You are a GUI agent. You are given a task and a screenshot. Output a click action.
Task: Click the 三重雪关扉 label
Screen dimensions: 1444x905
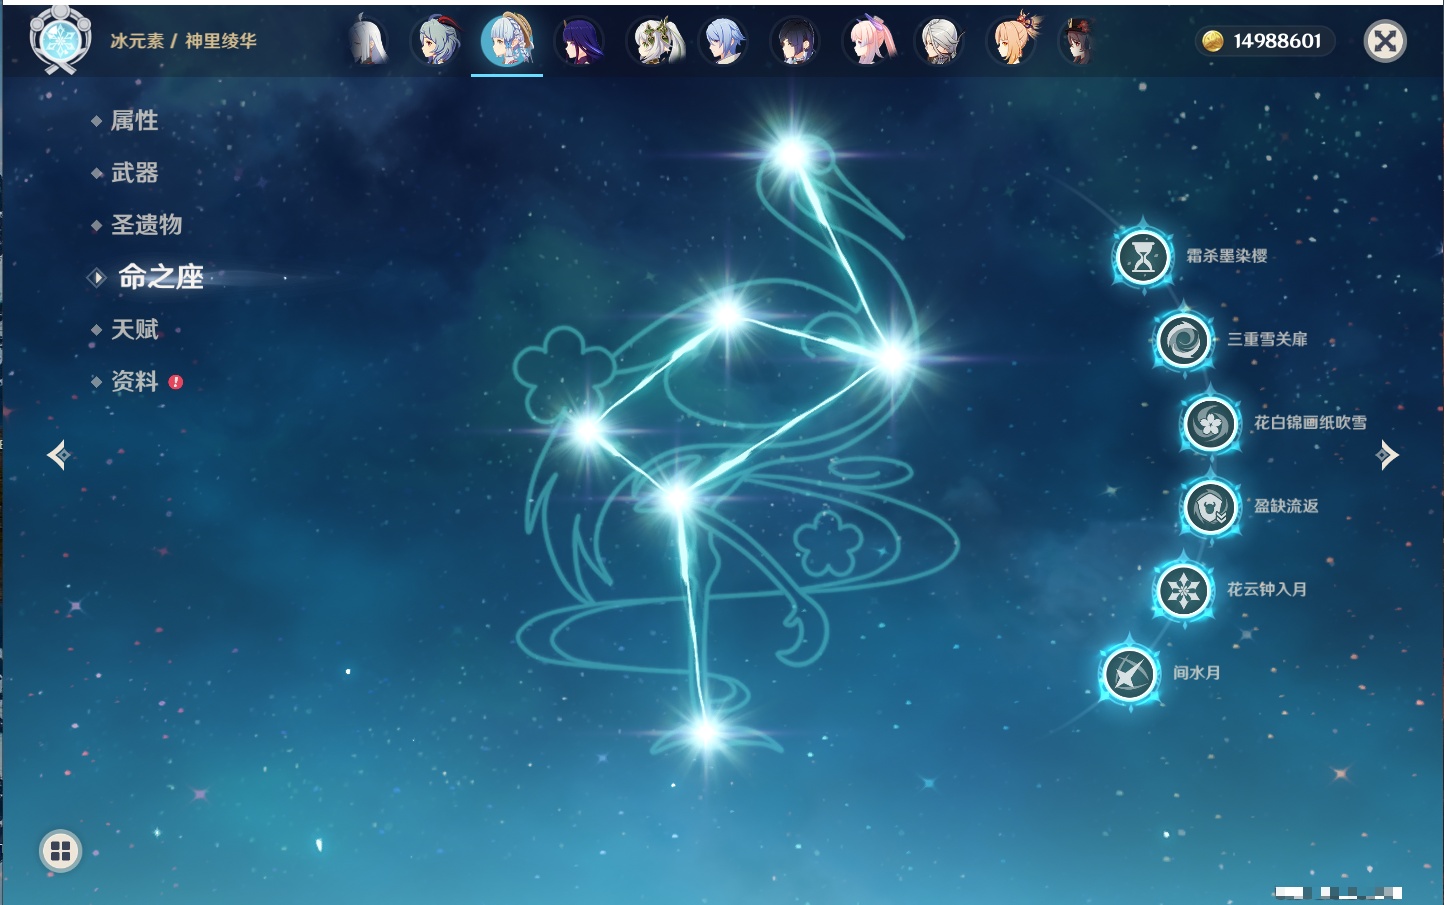(x=1268, y=339)
